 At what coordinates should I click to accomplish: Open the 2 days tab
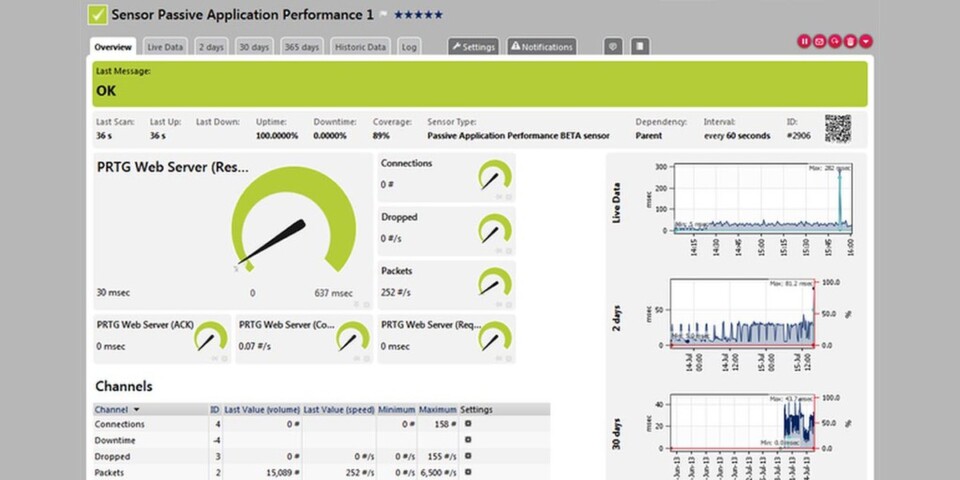211,47
